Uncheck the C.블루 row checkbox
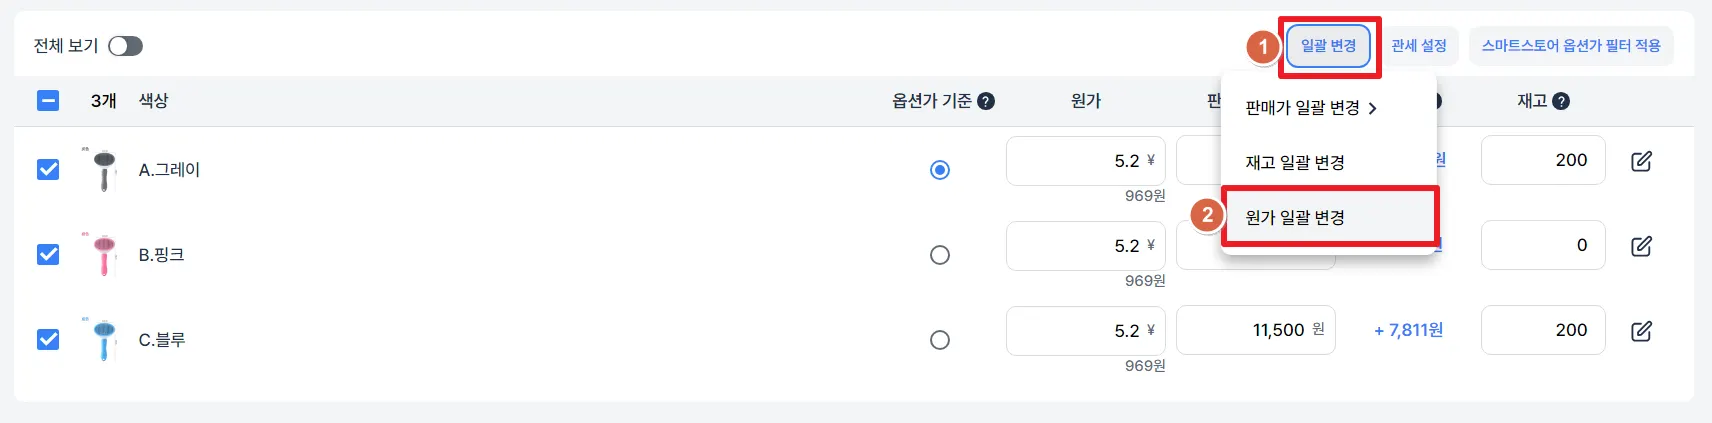The width and height of the screenshot is (1712, 423). coord(48,339)
